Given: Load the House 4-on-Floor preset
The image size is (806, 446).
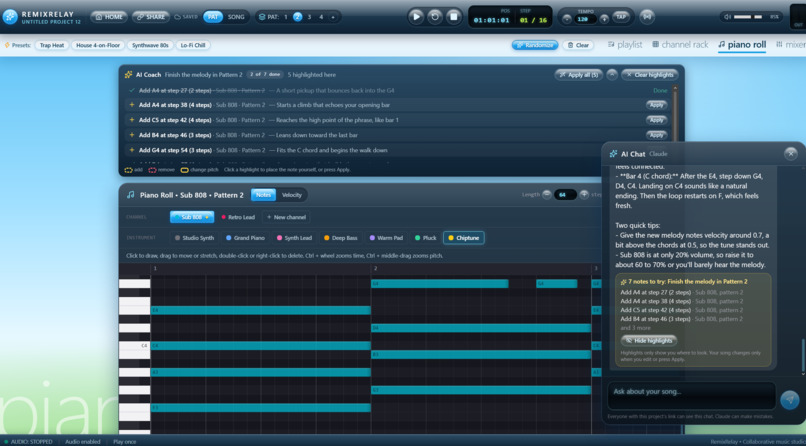Looking at the screenshot, I should click(x=98, y=45).
